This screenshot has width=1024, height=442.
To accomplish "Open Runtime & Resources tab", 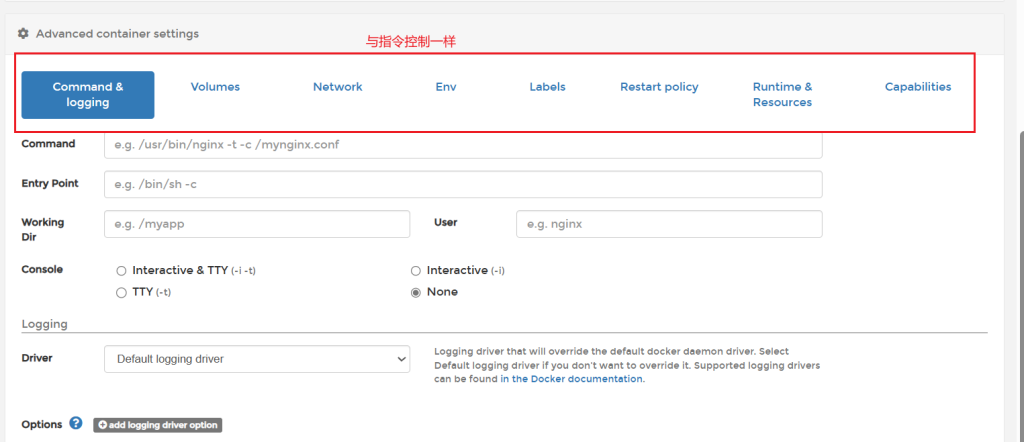I will point(782,95).
